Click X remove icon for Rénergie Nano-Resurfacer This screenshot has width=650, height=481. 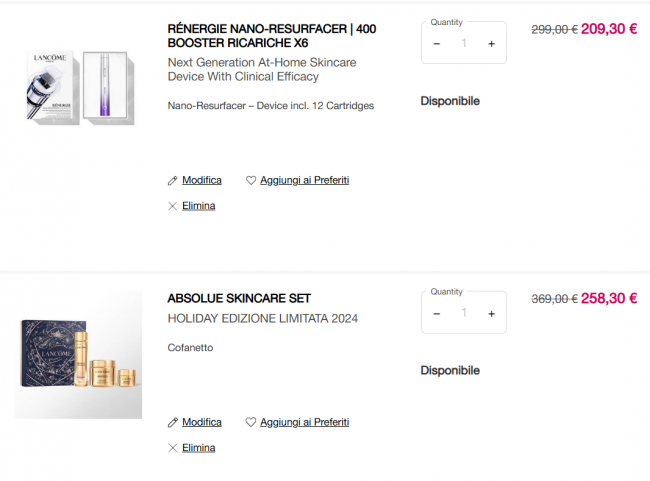(173, 206)
